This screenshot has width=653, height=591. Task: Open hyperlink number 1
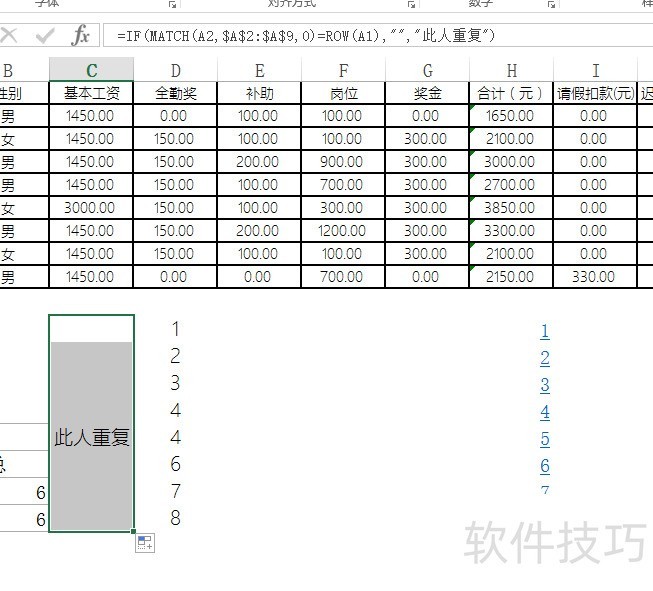(x=545, y=331)
